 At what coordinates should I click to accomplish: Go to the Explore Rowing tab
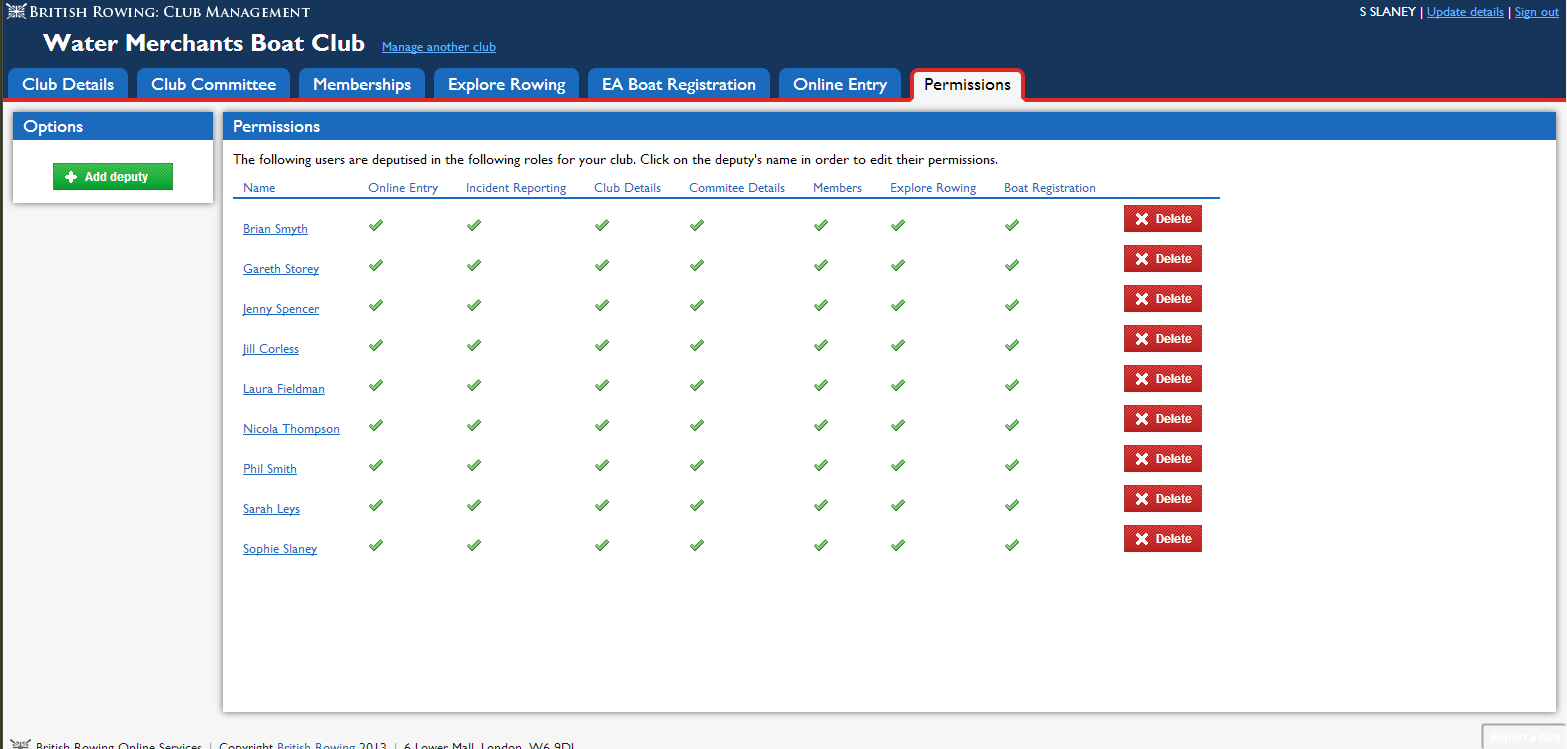pos(506,84)
